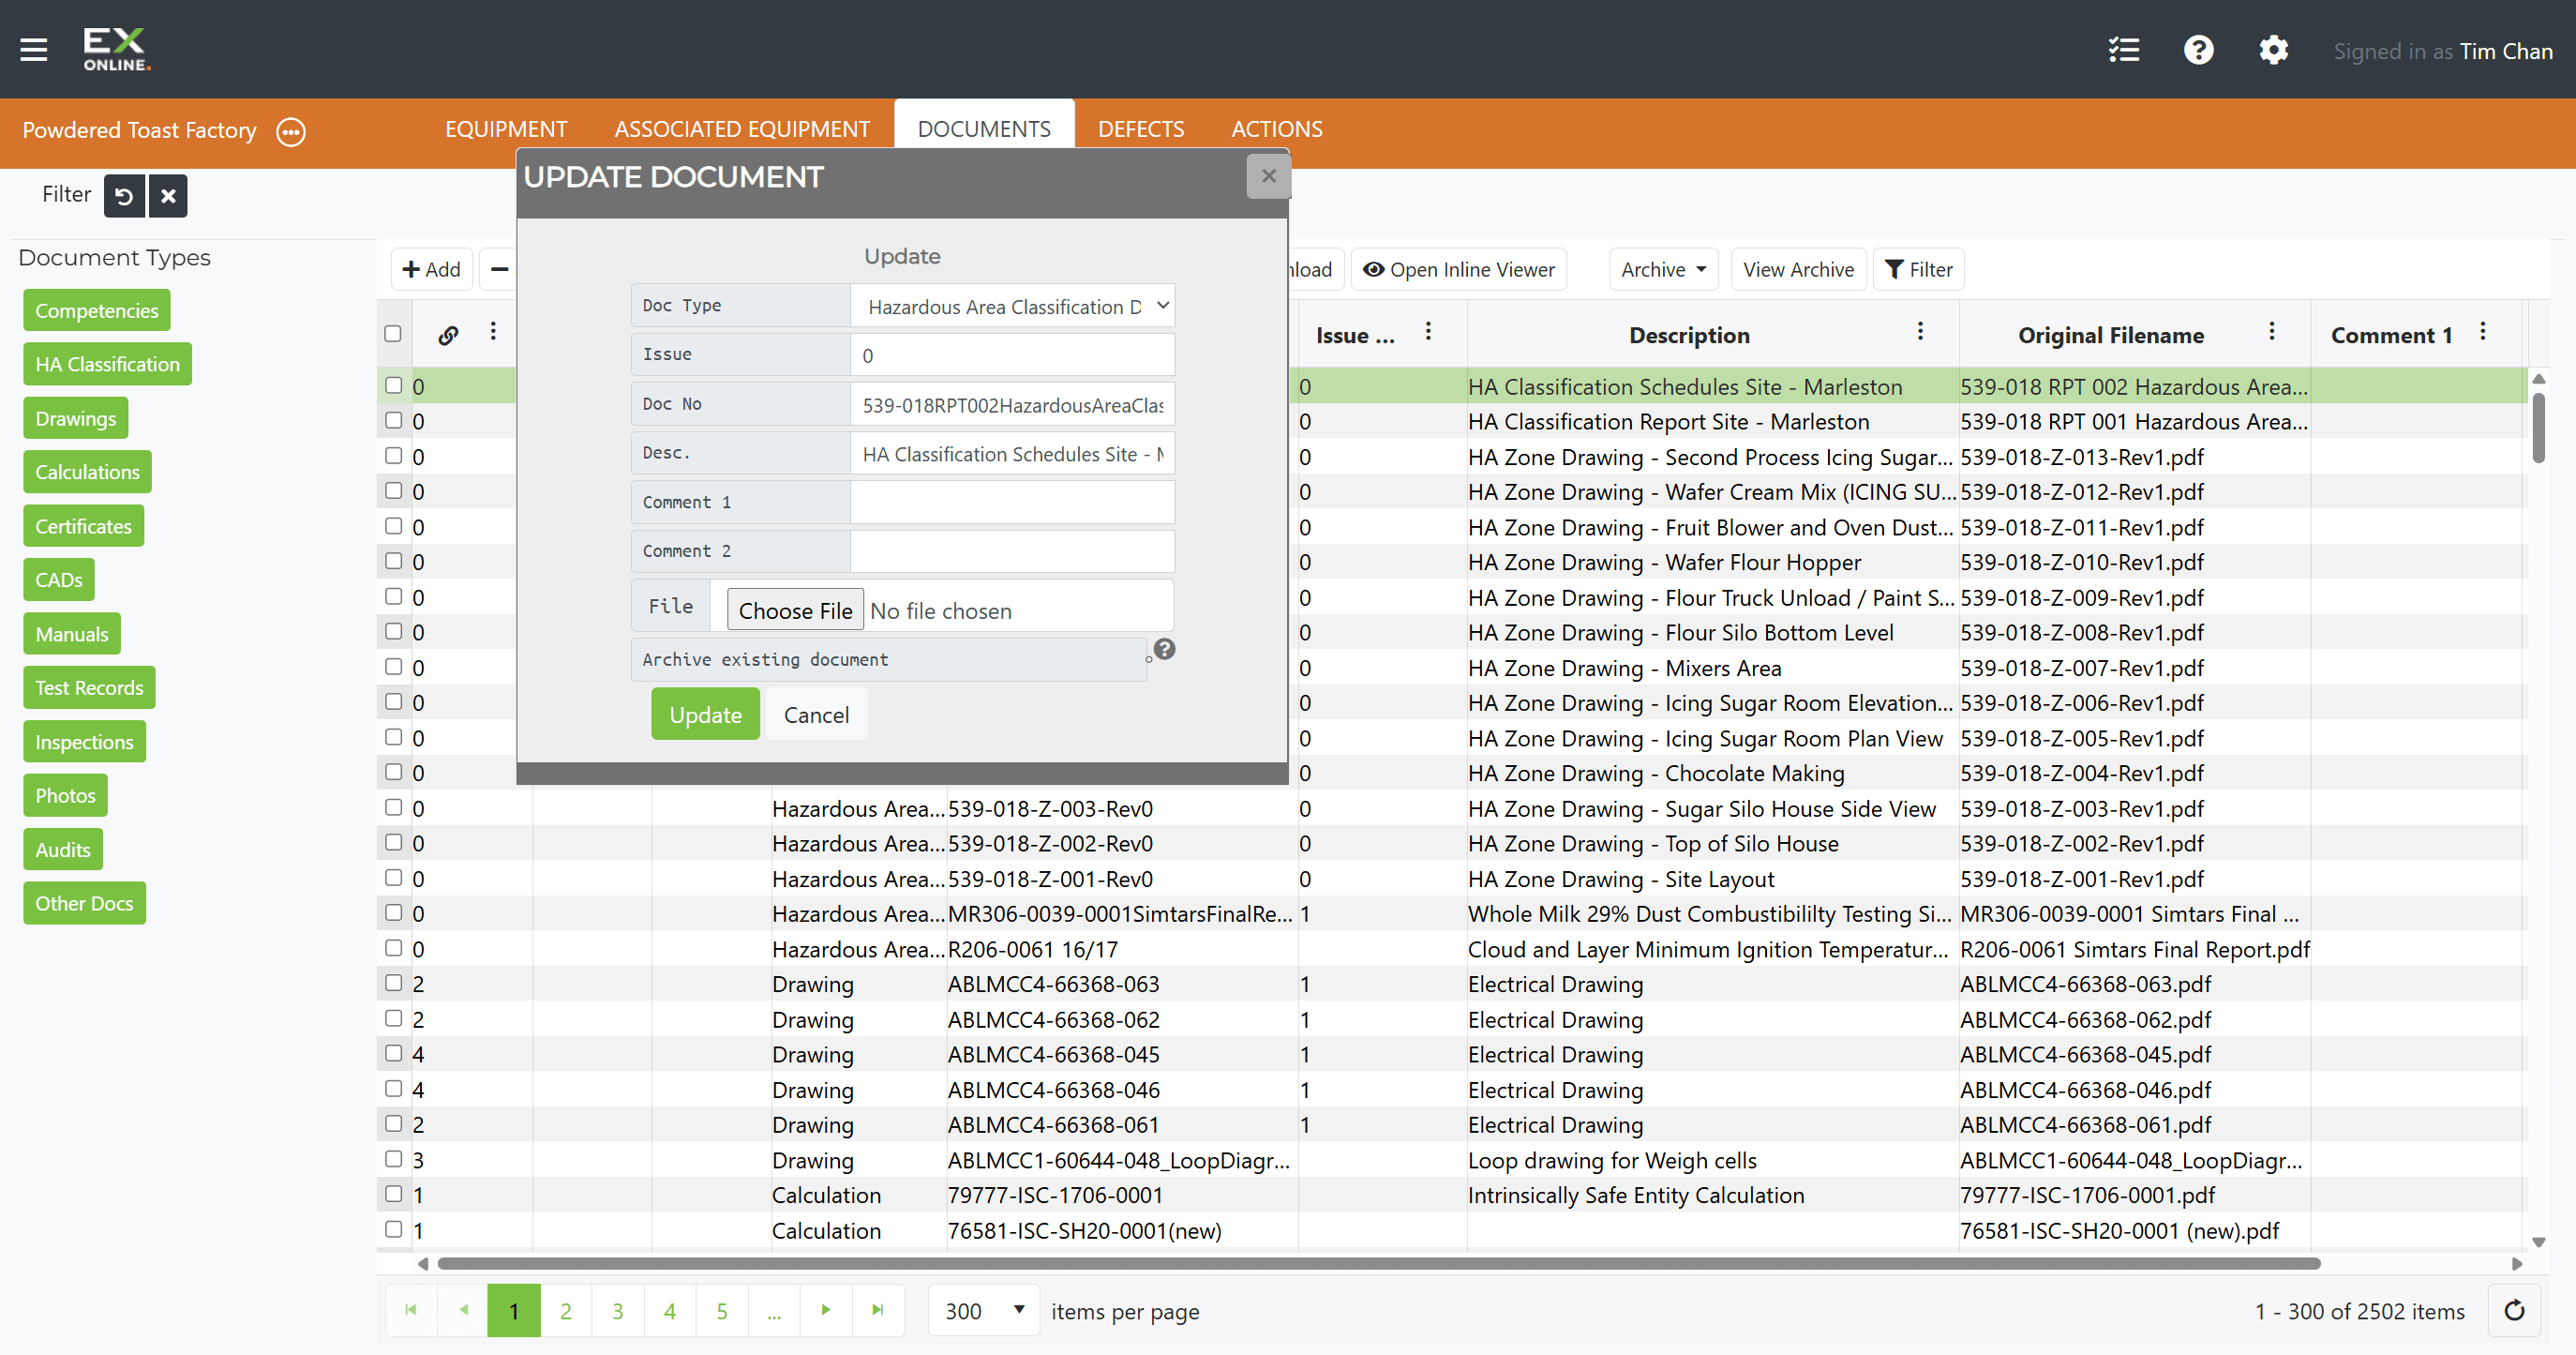2576x1355 pixels.
Task: Click the Comment 1 input field
Action: coord(1012,502)
